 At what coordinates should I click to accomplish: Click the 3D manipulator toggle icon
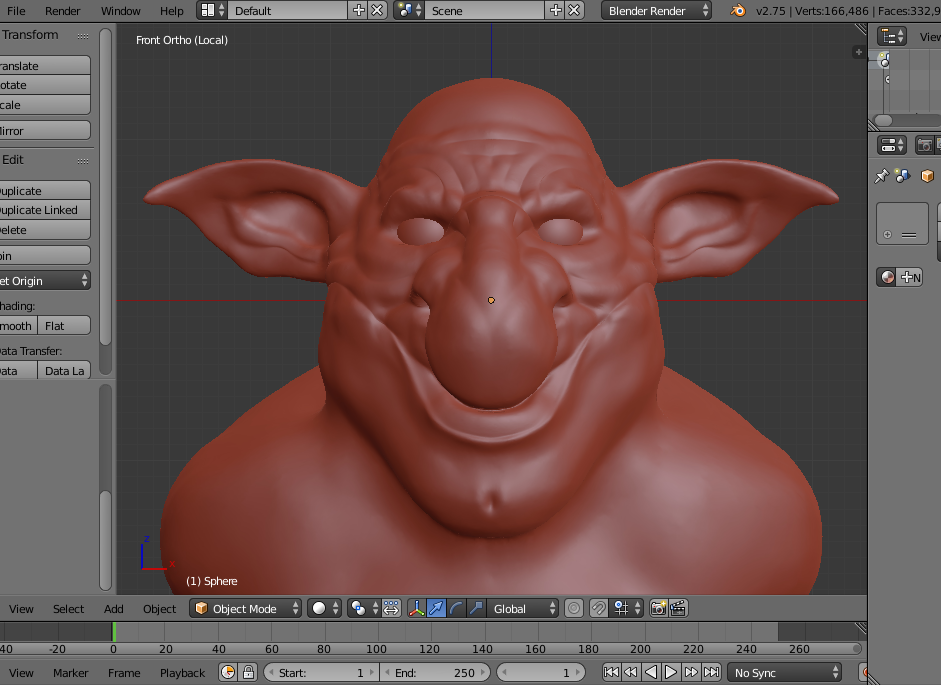tap(417, 608)
